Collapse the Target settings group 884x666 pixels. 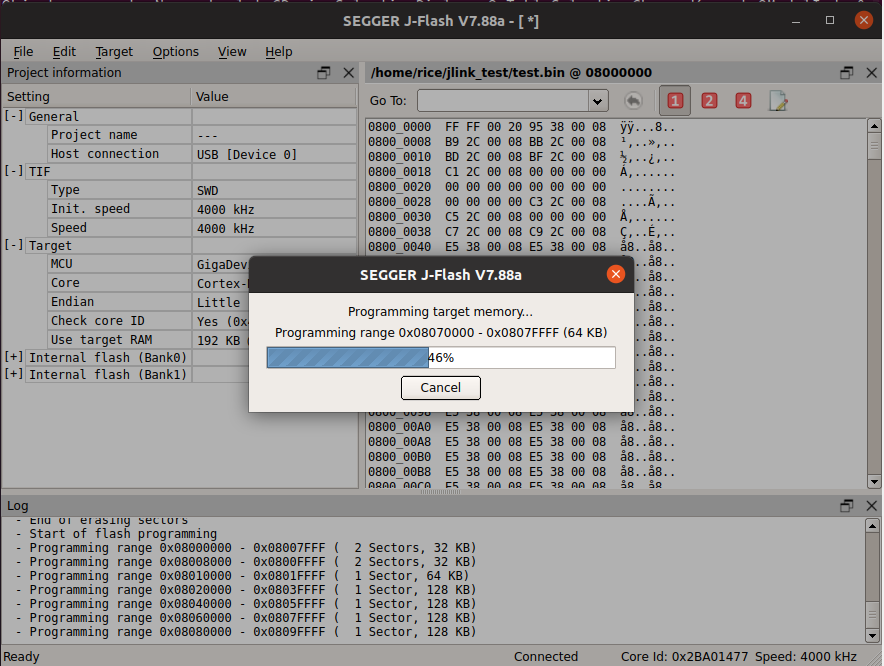(x=14, y=245)
